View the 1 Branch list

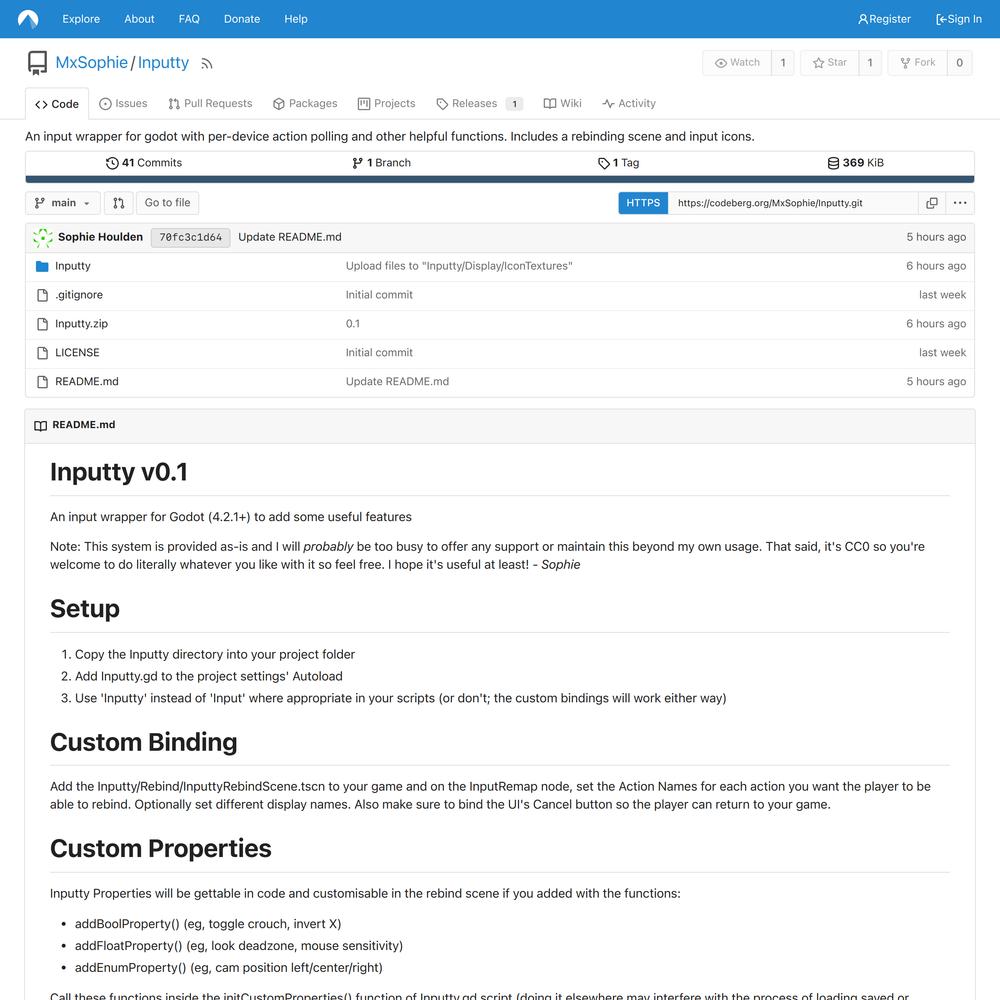click(x=381, y=163)
